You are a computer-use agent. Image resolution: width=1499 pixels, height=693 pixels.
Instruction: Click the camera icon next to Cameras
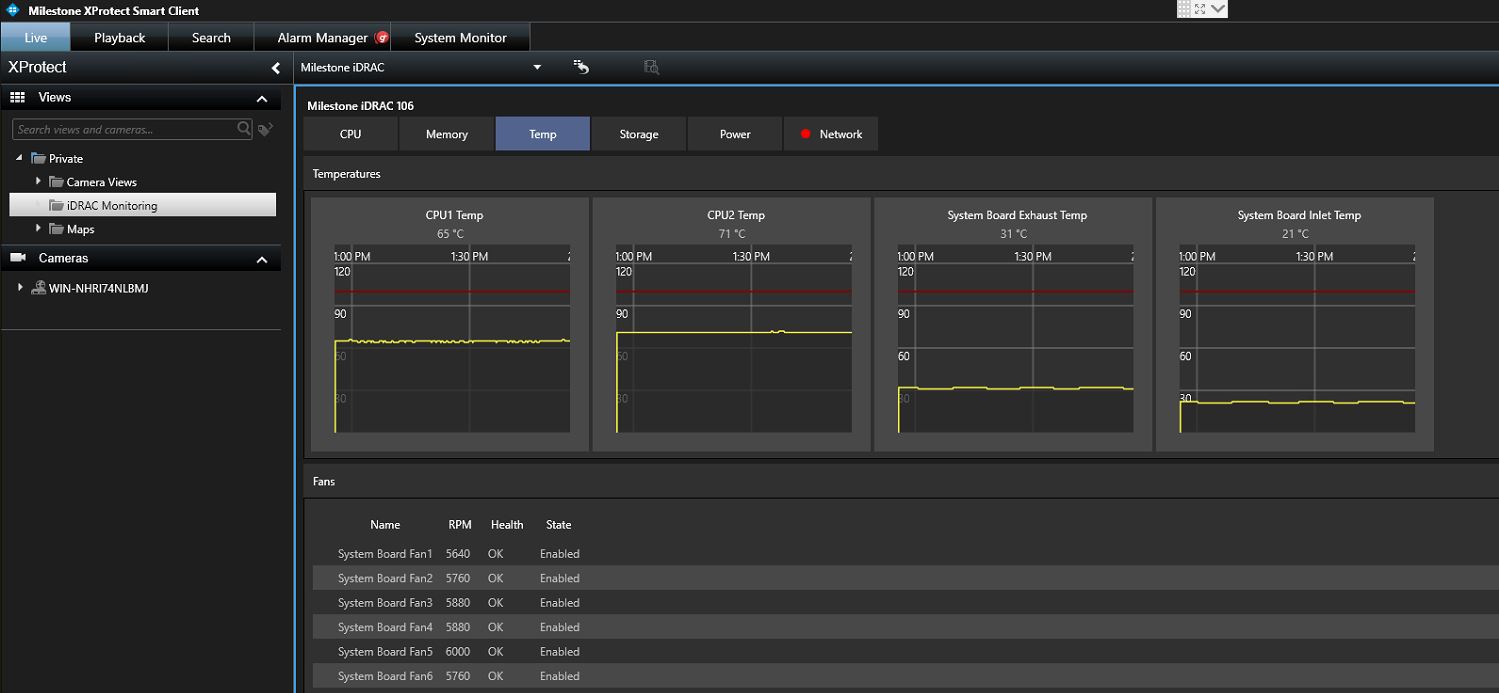coord(17,258)
